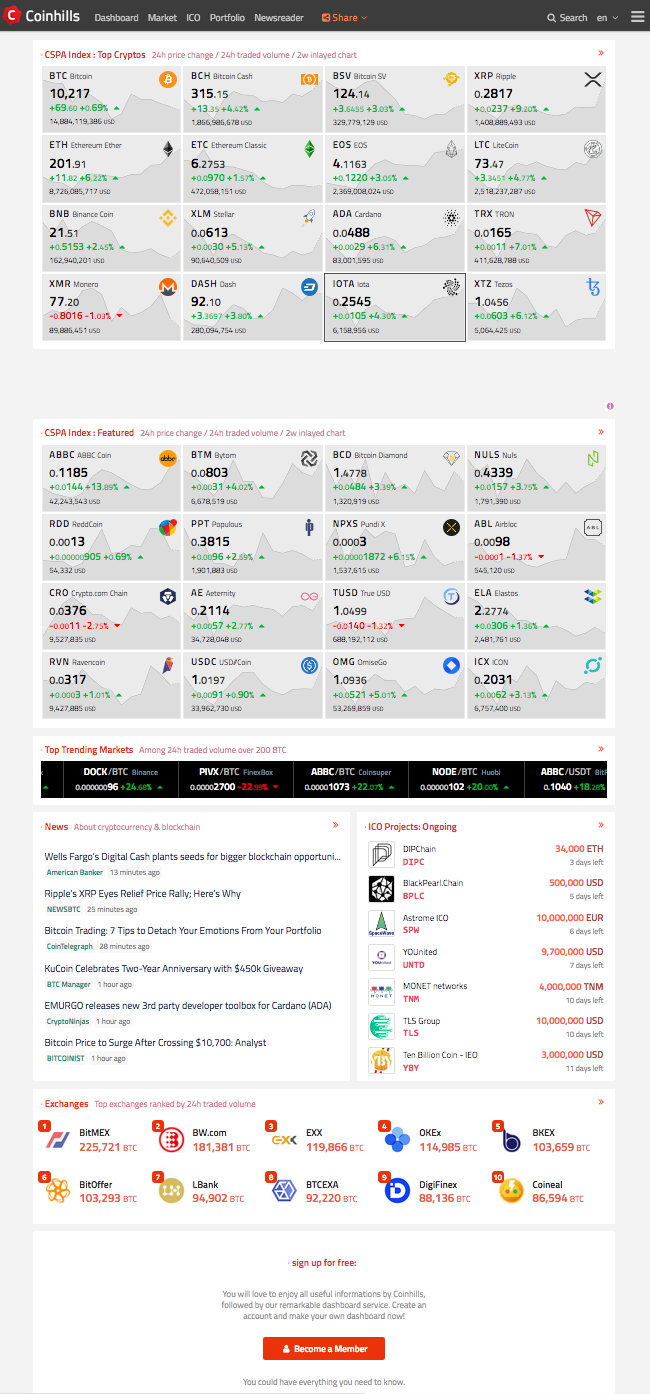Click the small pink info icon
This screenshot has width=650, height=1394.
tap(610, 406)
